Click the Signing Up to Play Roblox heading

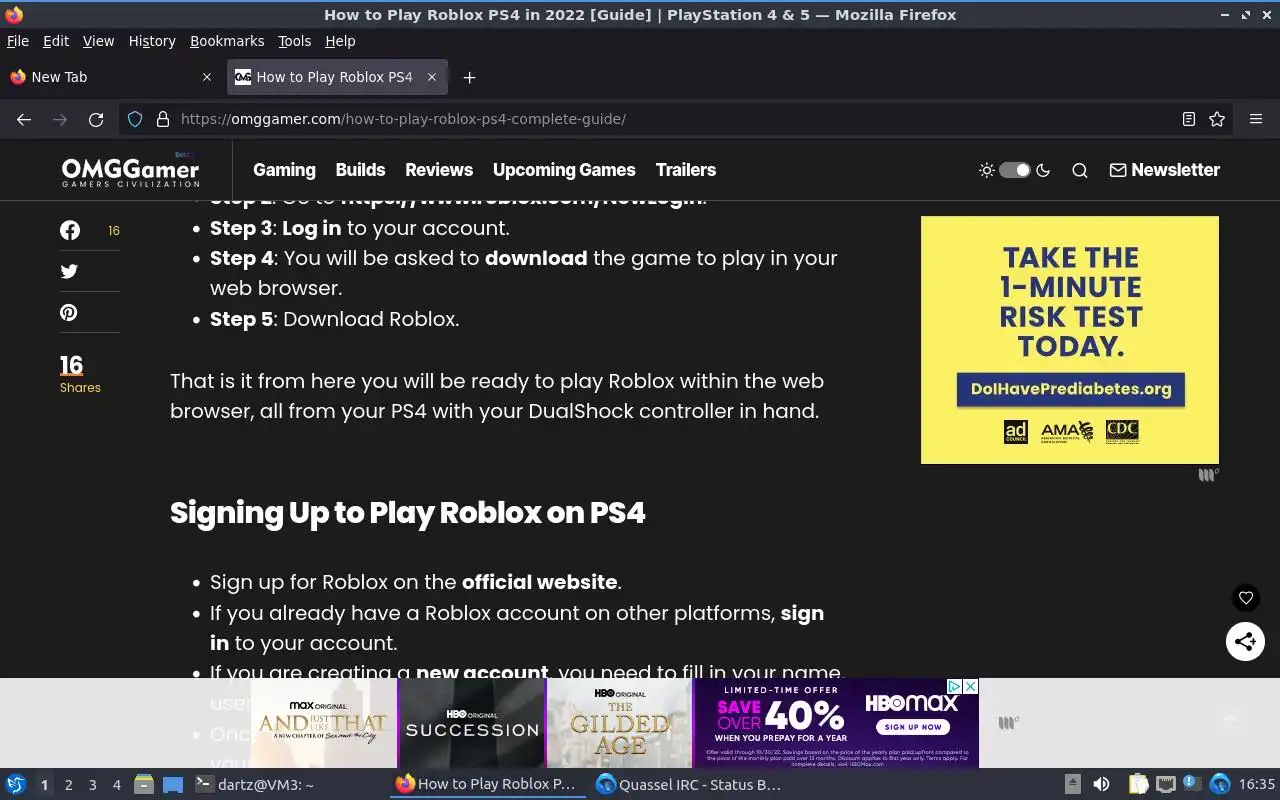pyautogui.click(x=408, y=512)
